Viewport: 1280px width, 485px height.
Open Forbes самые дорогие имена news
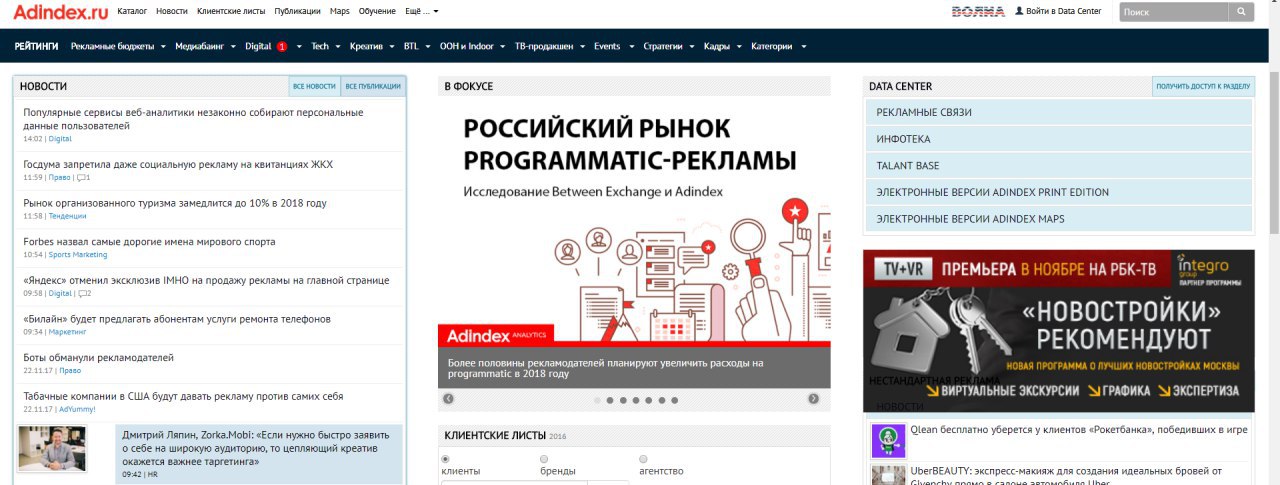pyautogui.click(x=149, y=241)
